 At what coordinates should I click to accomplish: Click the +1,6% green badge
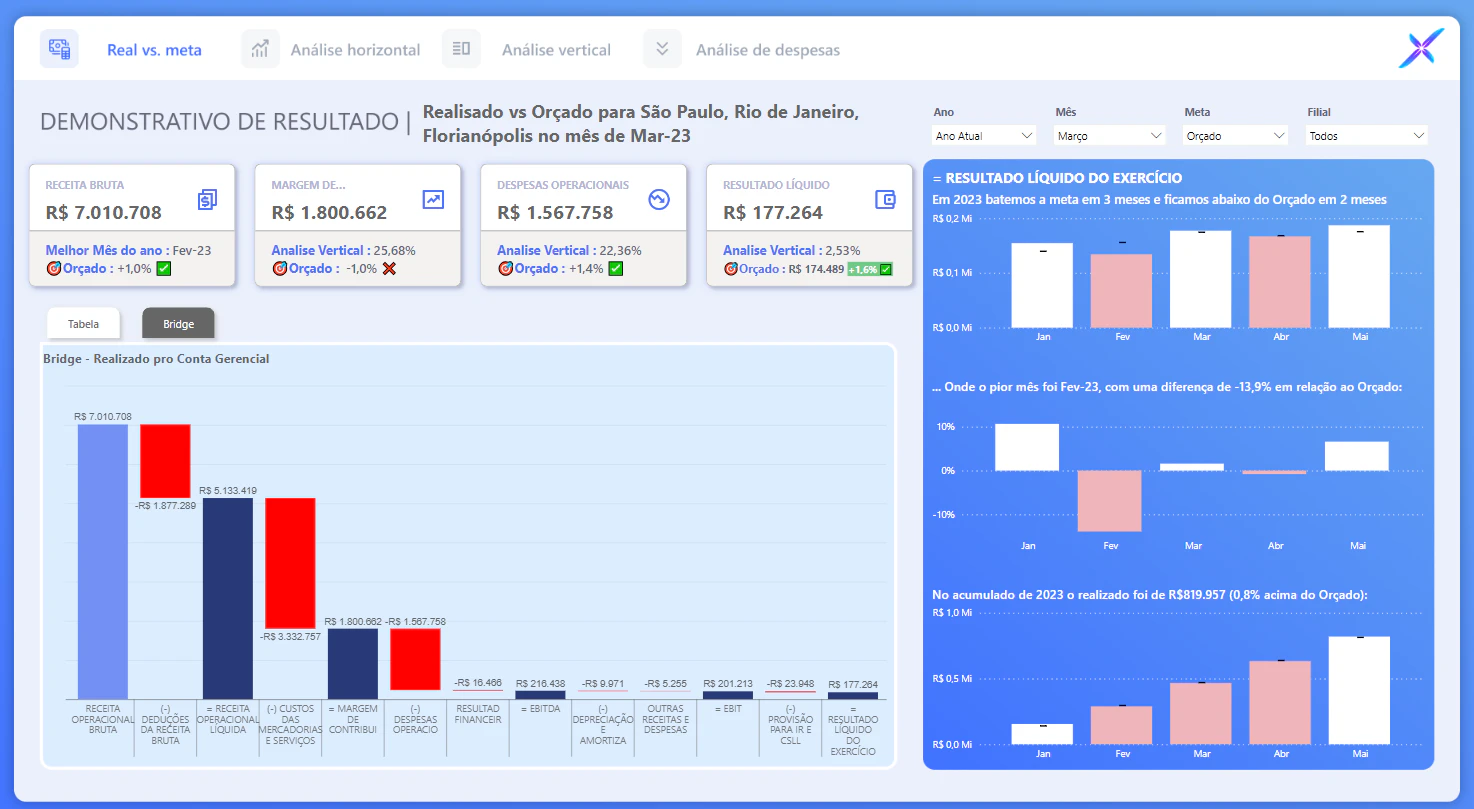[869, 269]
